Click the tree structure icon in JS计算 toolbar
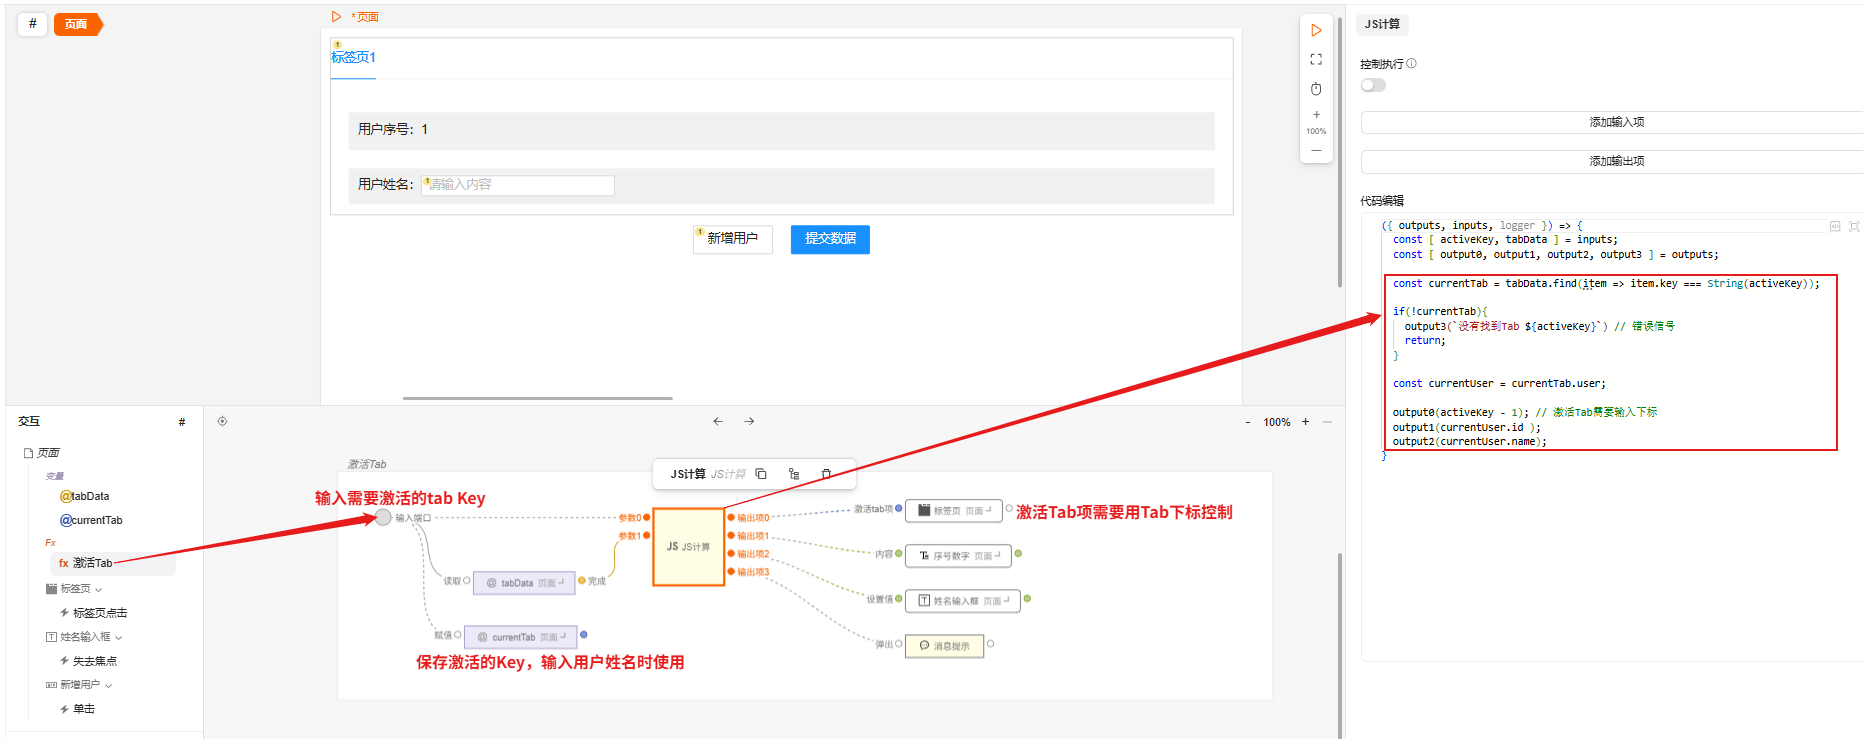Viewport: 1863px width, 739px height. pyautogui.click(x=794, y=474)
